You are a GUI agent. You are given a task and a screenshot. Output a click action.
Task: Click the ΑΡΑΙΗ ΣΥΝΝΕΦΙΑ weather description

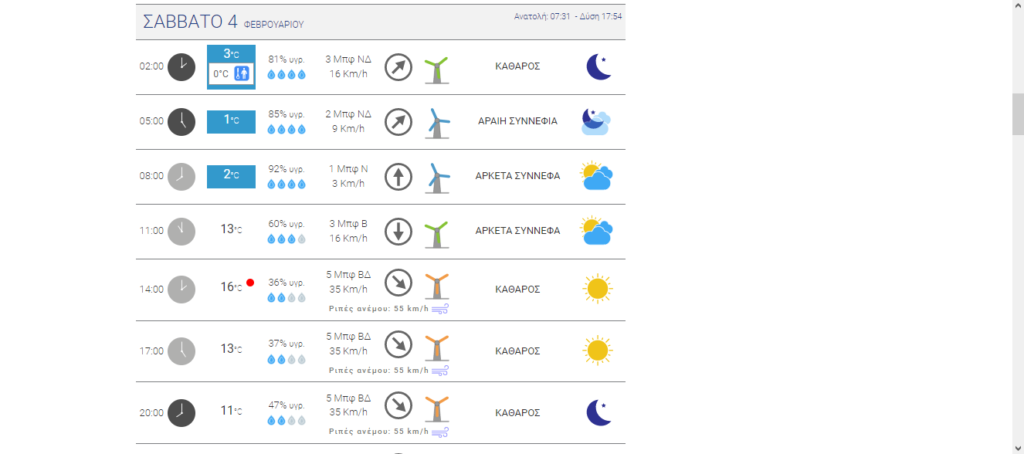(517, 122)
